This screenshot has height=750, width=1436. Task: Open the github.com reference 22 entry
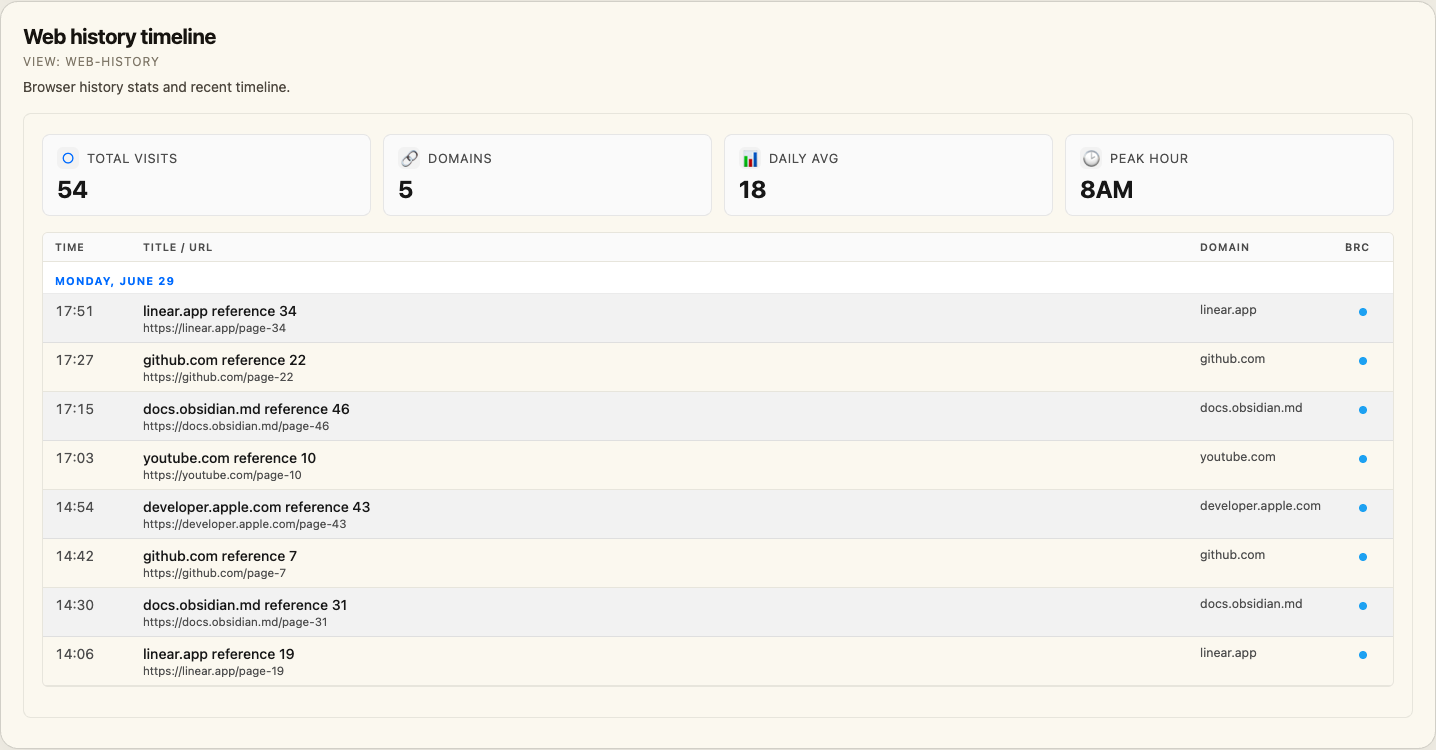coord(224,360)
